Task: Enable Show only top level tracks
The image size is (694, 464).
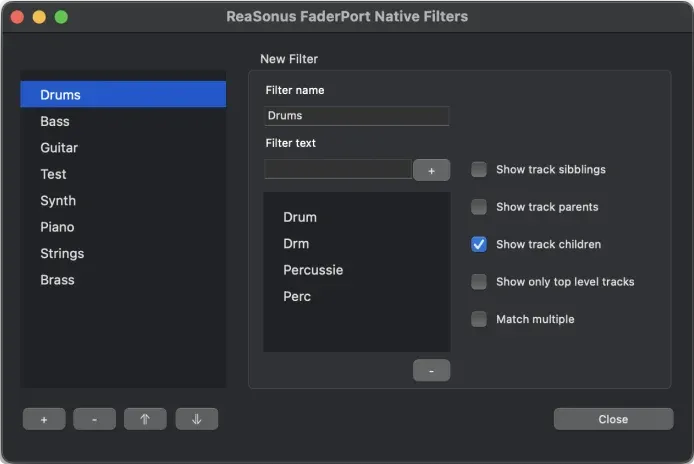Action: (x=479, y=282)
